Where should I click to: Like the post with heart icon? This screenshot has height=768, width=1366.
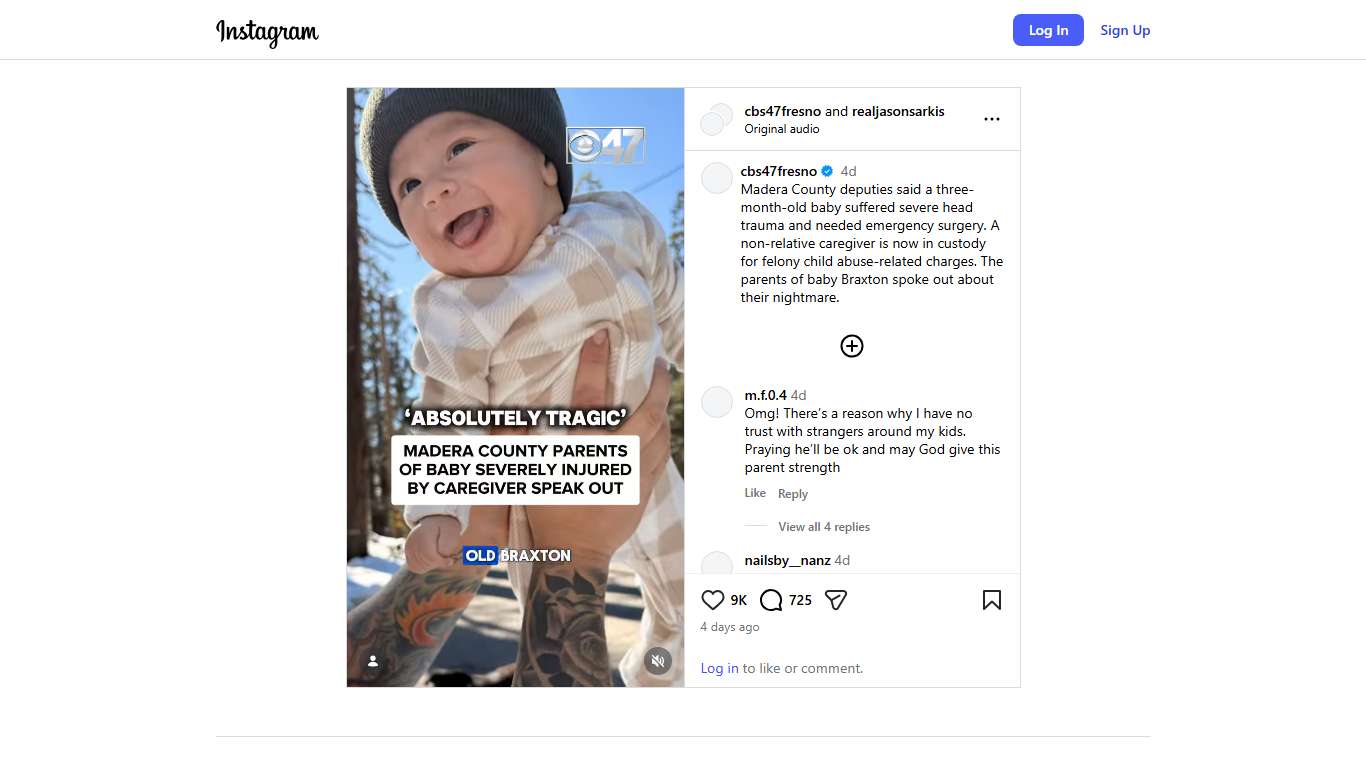(x=712, y=600)
